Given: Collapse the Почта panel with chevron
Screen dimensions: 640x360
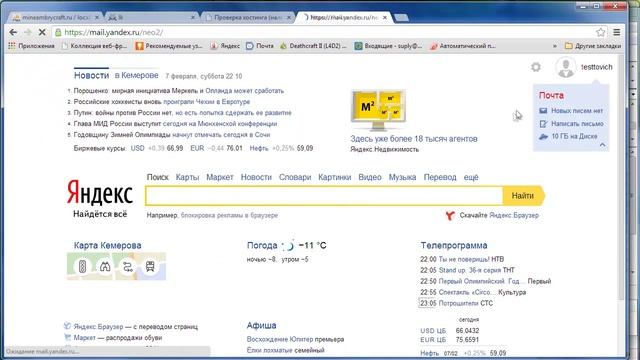Looking at the screenshot, I should [x=602, y=145].
